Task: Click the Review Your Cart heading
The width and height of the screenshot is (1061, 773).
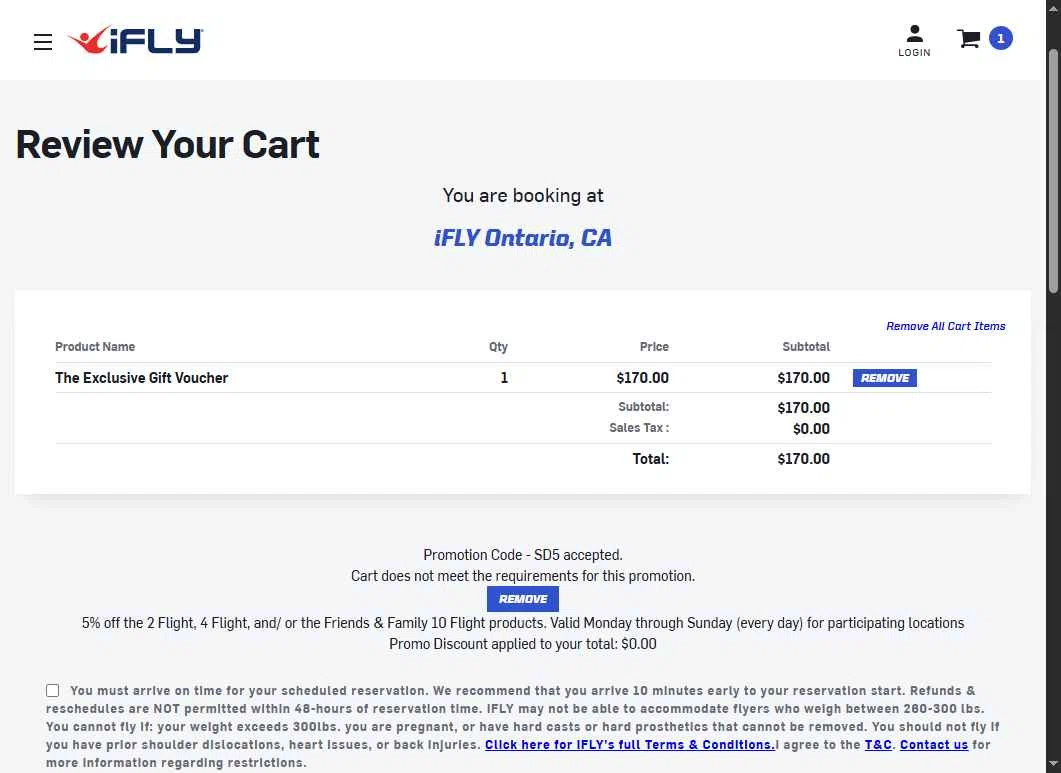Action: [168, 145]
